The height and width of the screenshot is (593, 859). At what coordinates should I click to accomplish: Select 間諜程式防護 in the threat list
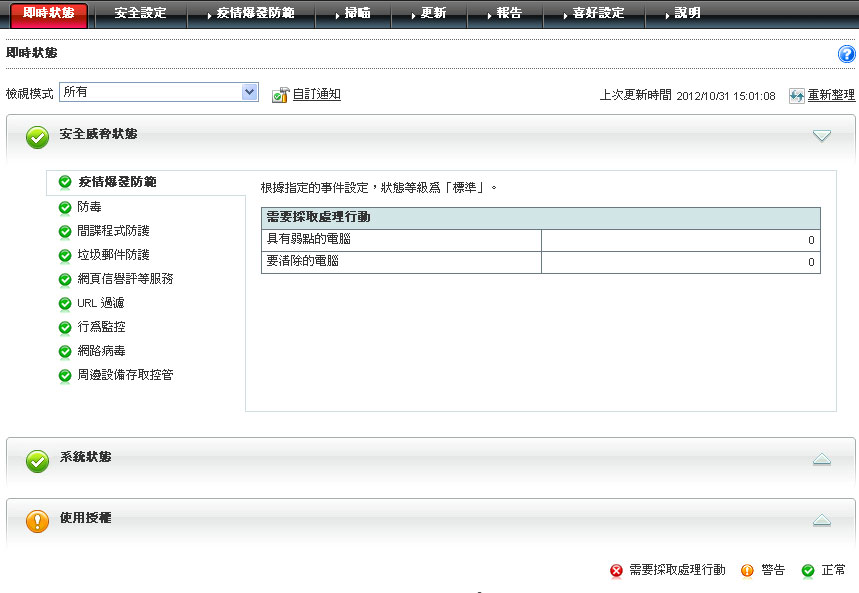113,231
